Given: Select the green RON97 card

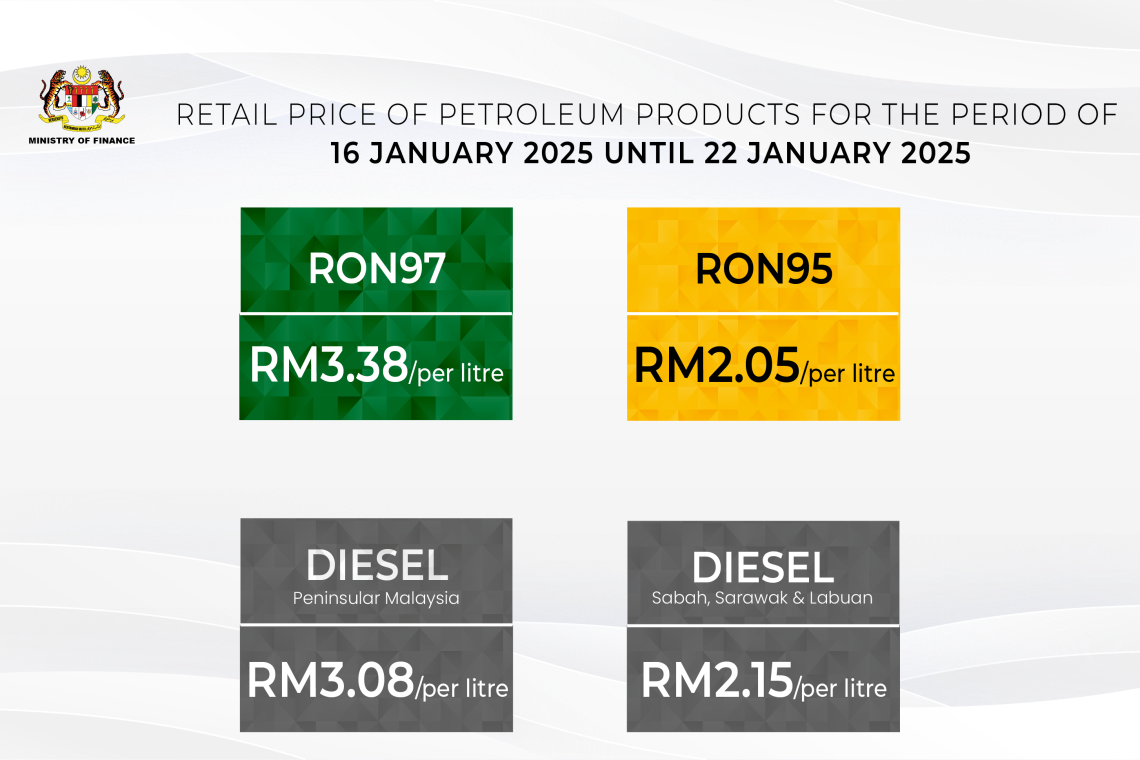Looking at the screenshot, I should [x=376, y=313].
